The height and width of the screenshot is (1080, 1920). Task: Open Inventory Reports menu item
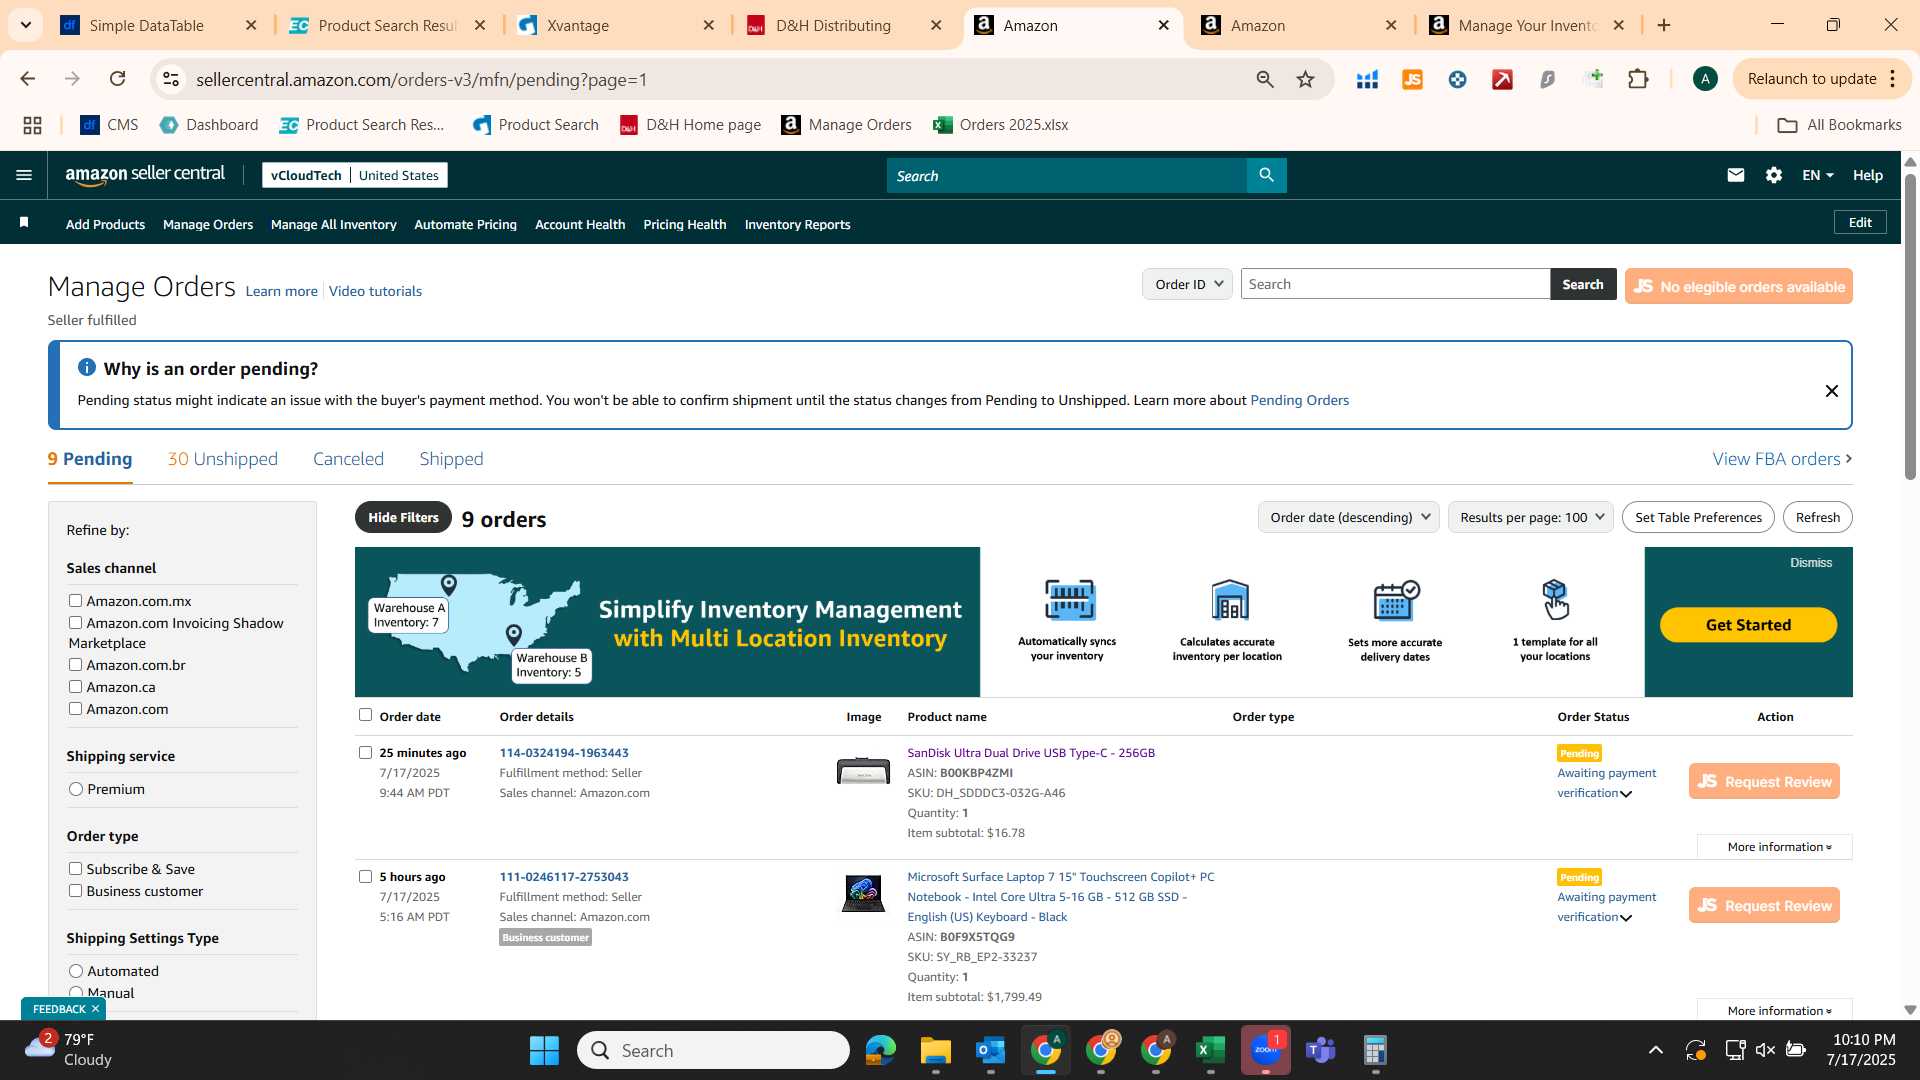pos(797,224)
